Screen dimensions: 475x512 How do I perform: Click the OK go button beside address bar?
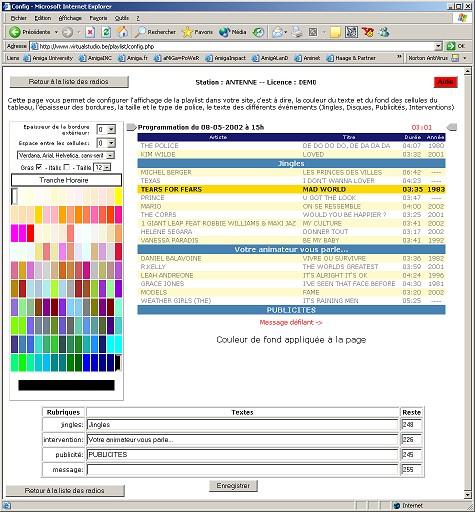coord(455,46)
